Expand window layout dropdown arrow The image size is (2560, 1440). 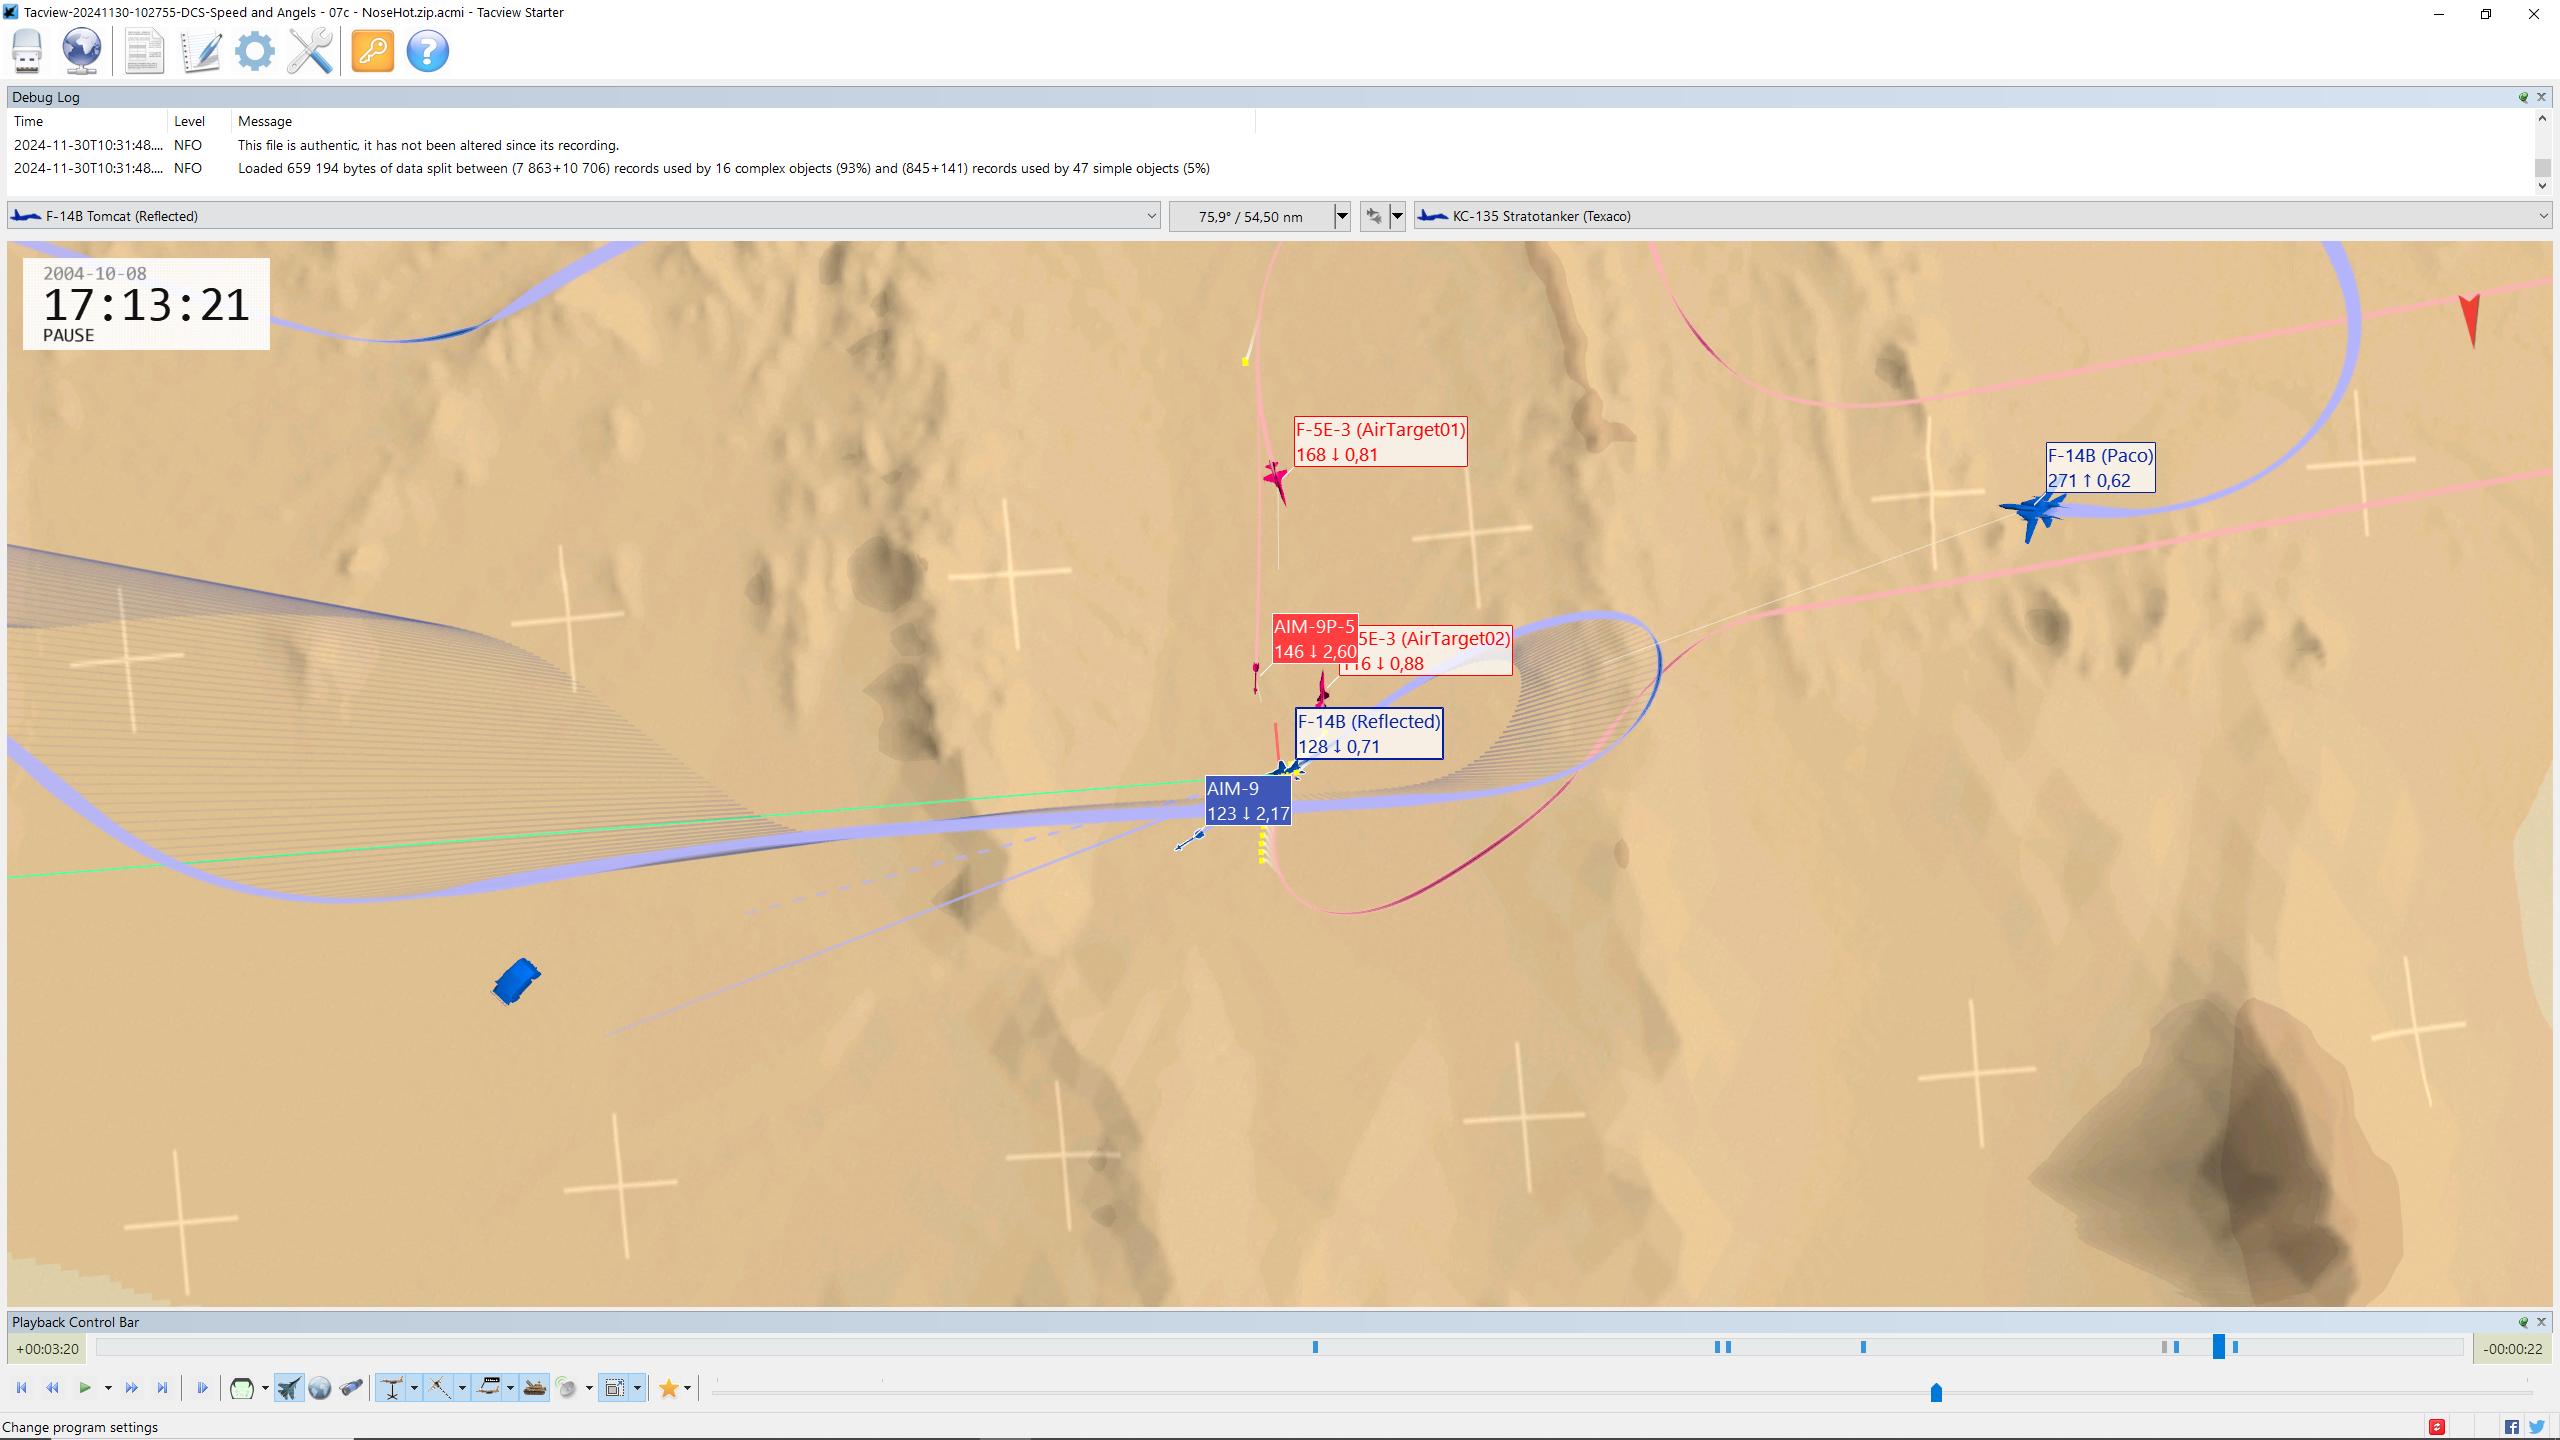tap(637, 1388)
